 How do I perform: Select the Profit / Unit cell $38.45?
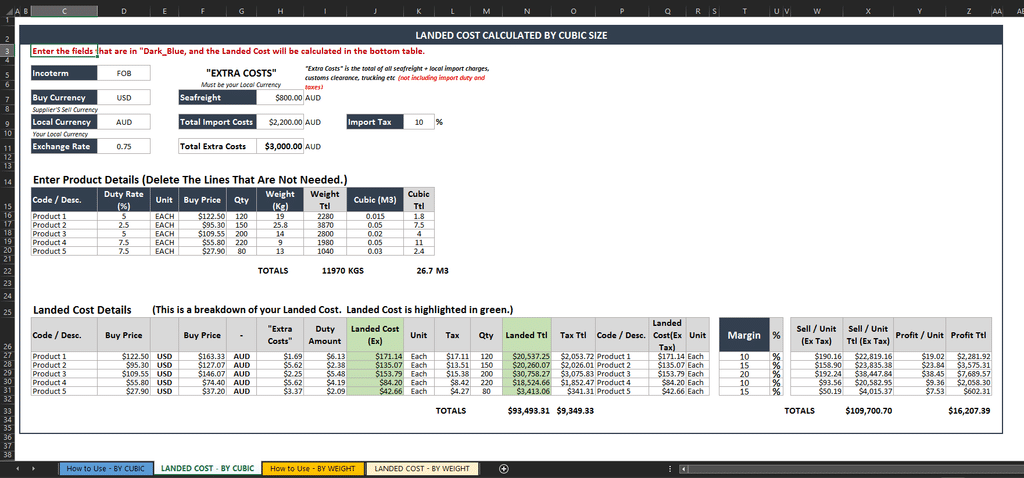click(920, 374)
